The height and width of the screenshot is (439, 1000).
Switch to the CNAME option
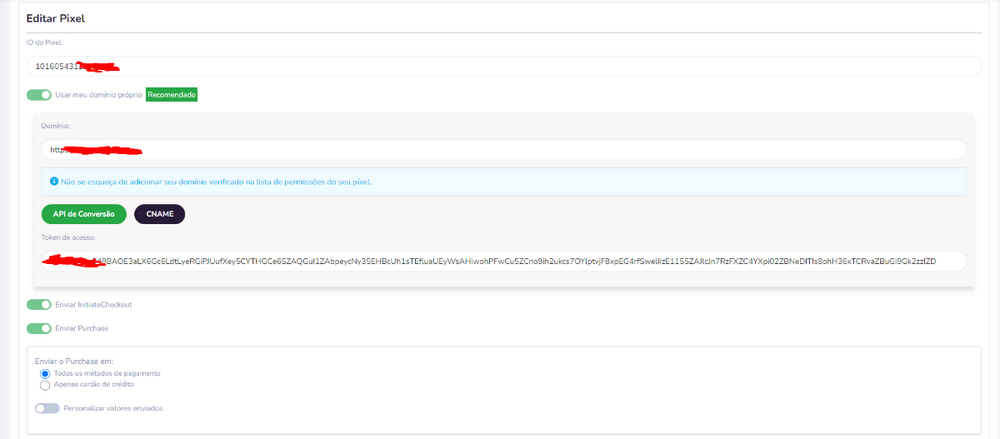[x=159, y=214]
